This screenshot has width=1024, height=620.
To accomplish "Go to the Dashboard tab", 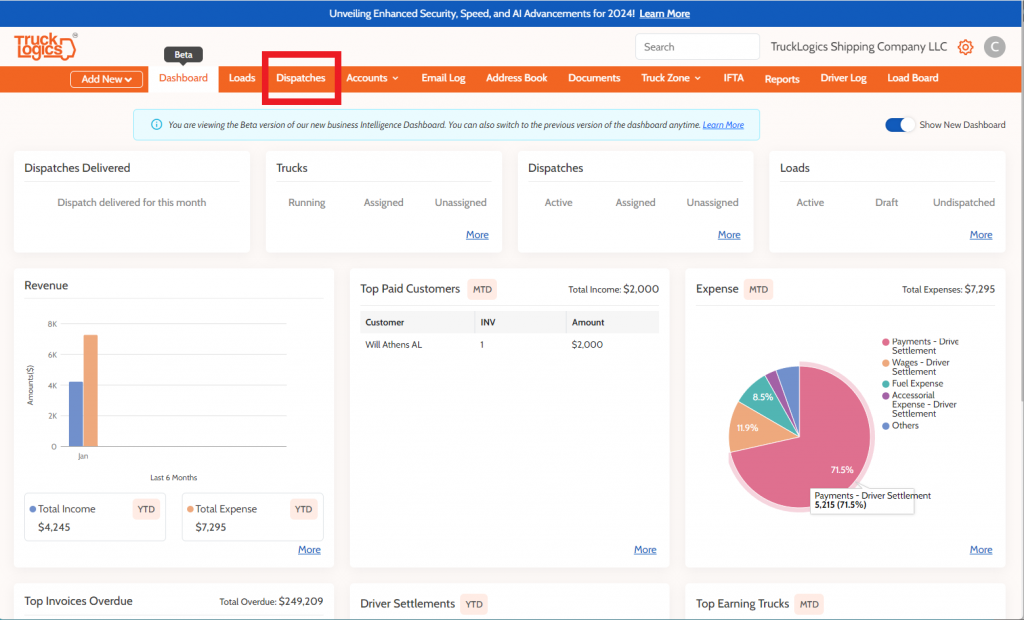I will tap(184, 78).
